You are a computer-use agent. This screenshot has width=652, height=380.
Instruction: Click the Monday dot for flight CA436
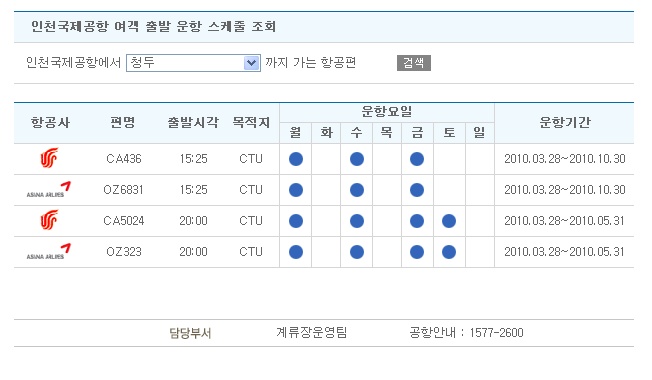point(296,159)
